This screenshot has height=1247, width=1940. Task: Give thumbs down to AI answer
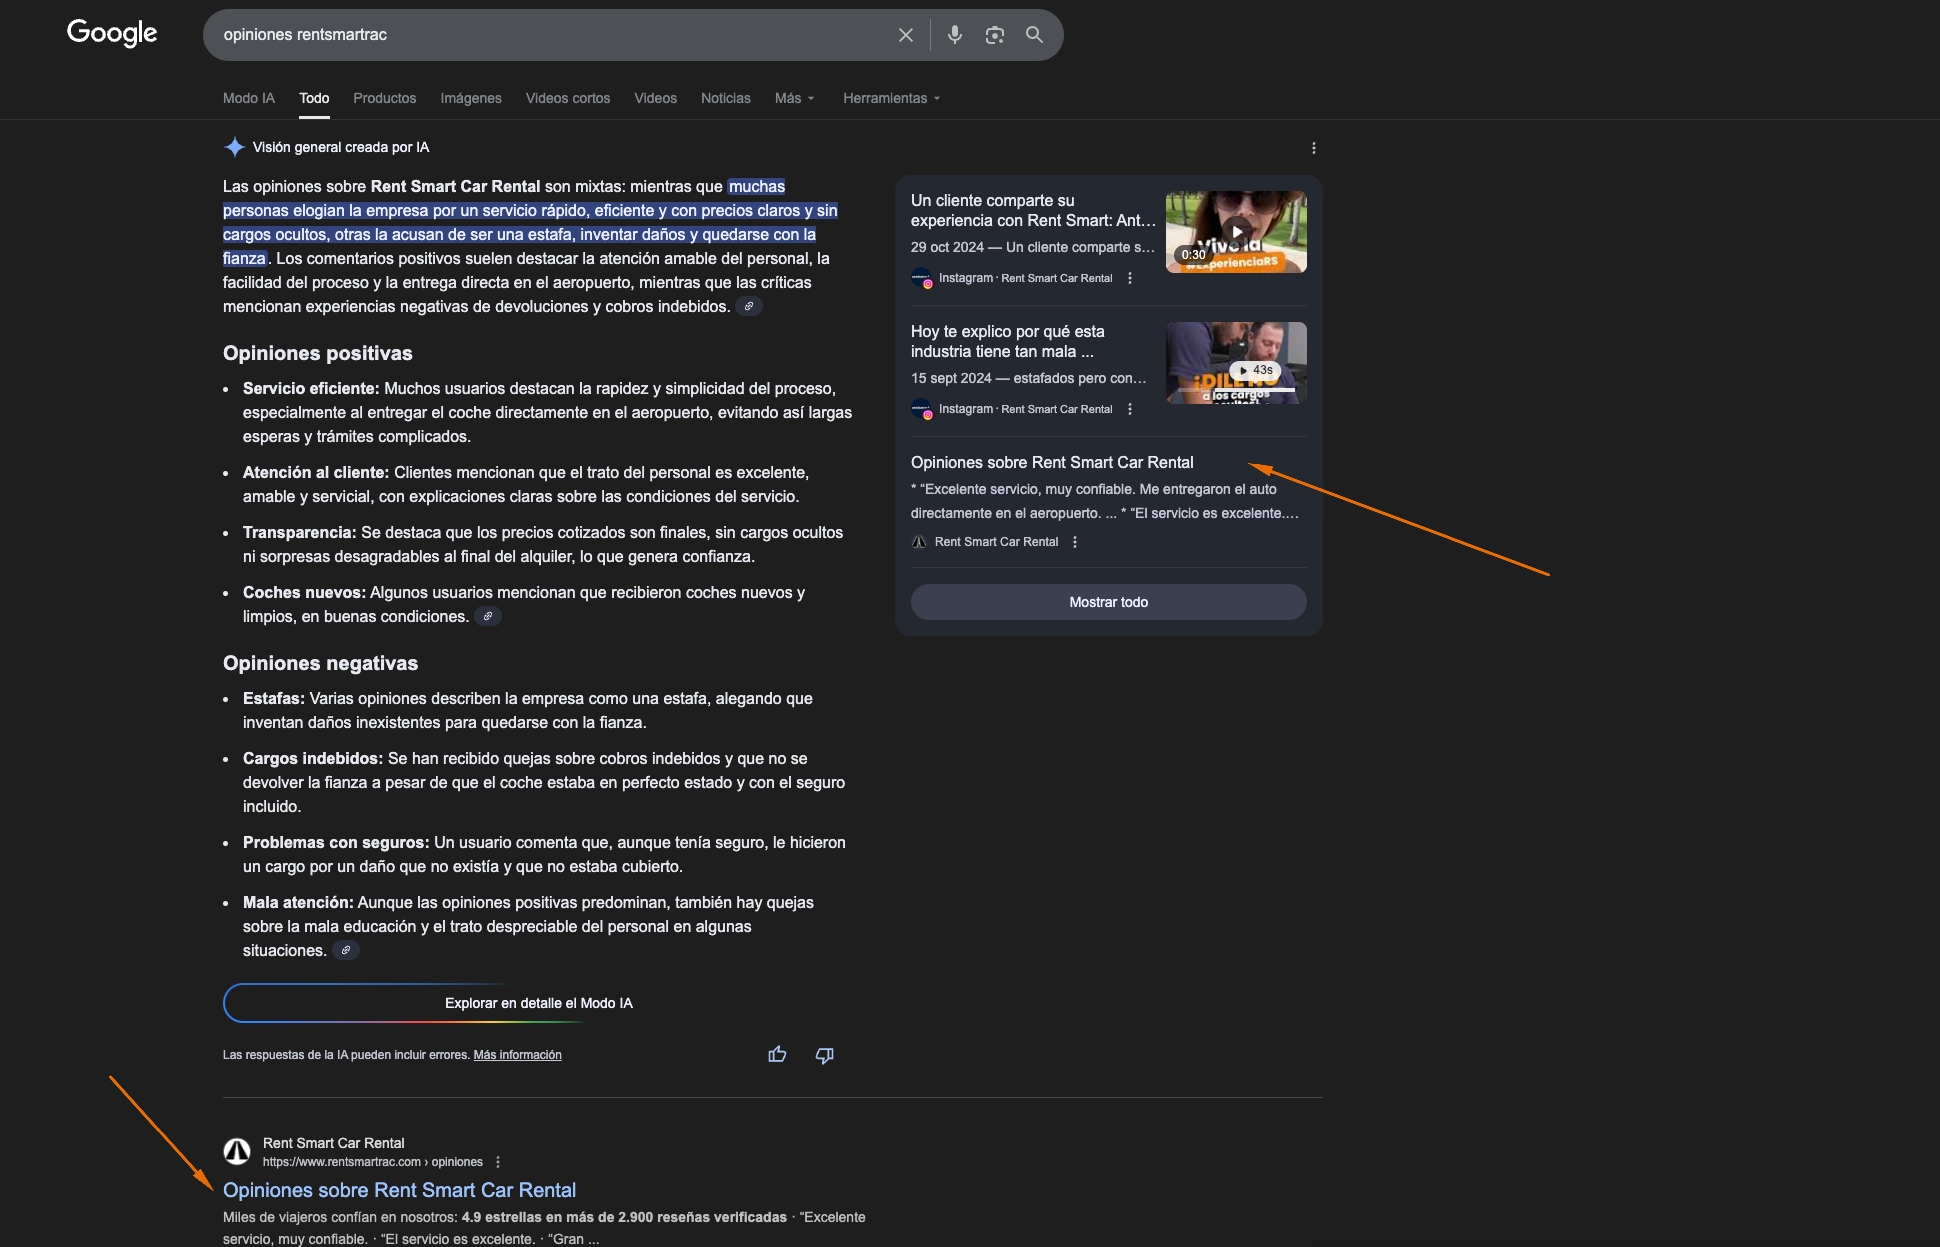824,1055
